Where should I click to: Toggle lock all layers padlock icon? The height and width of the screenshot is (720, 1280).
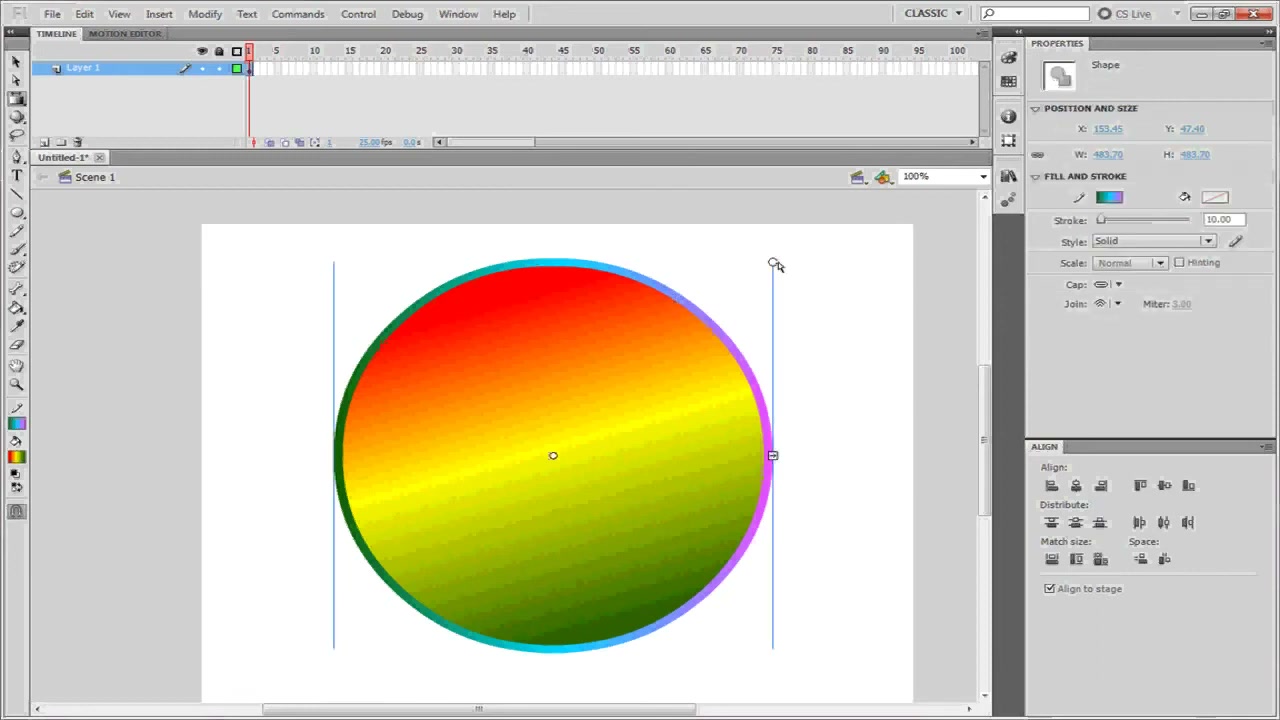219,51
